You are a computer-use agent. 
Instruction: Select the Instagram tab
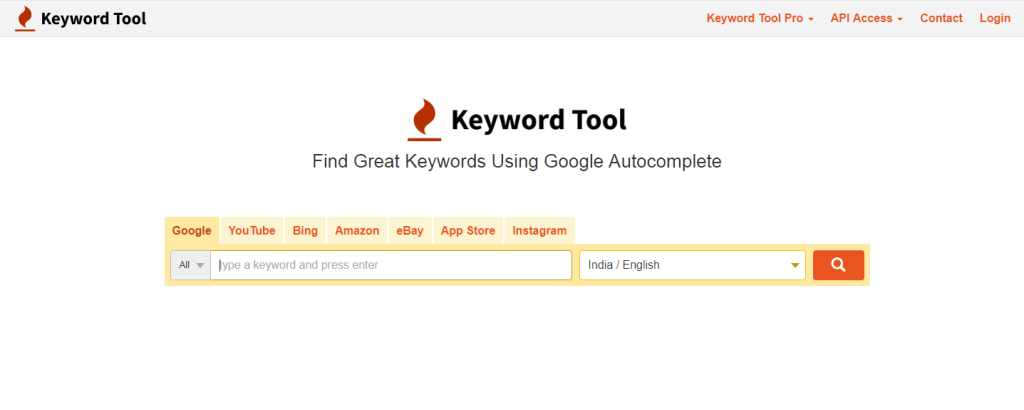point(539,230)
